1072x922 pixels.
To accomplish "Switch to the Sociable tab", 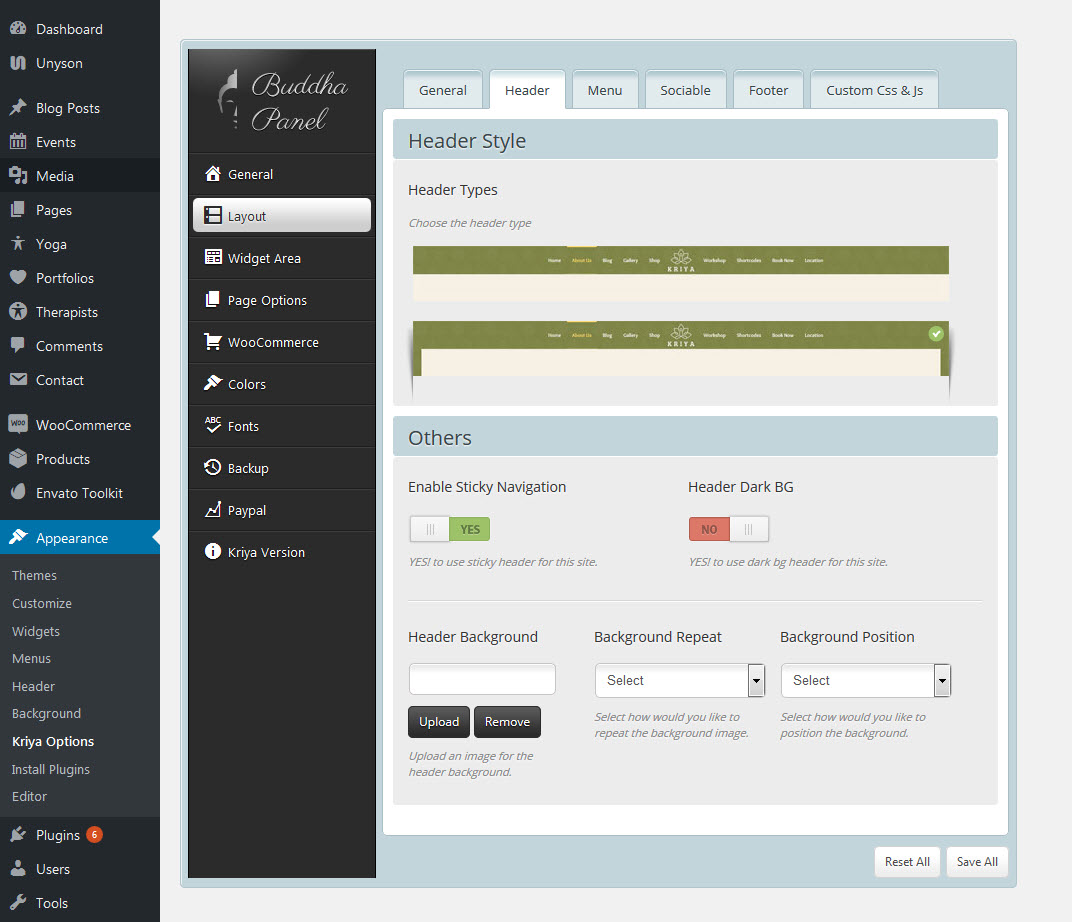I will click(x=685, y=89).
